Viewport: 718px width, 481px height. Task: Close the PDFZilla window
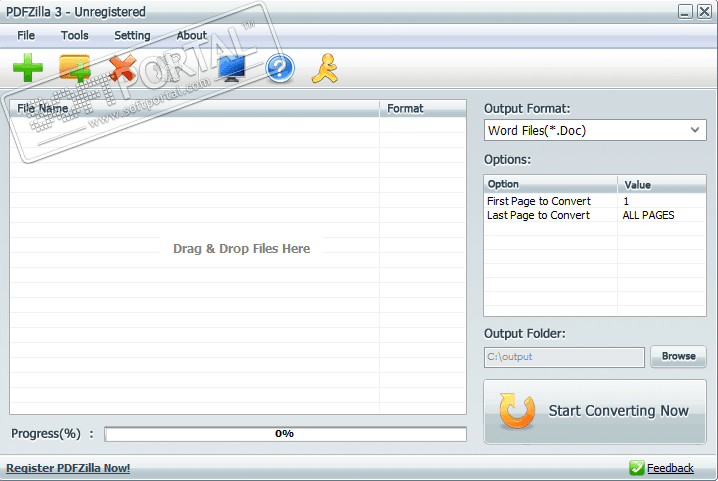(x=704, y=11)
